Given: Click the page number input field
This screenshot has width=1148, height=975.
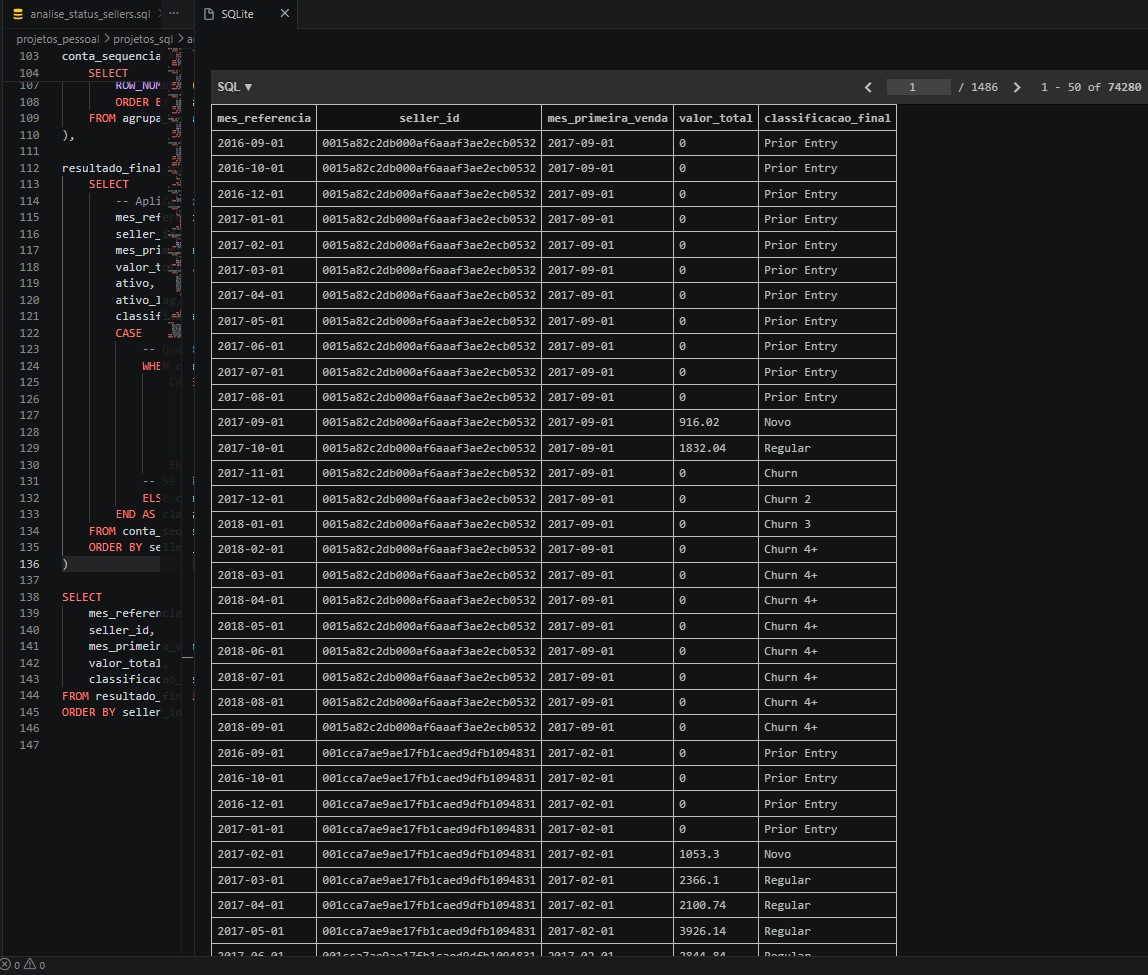Looking at the screenshot, I should pos(918,87).
